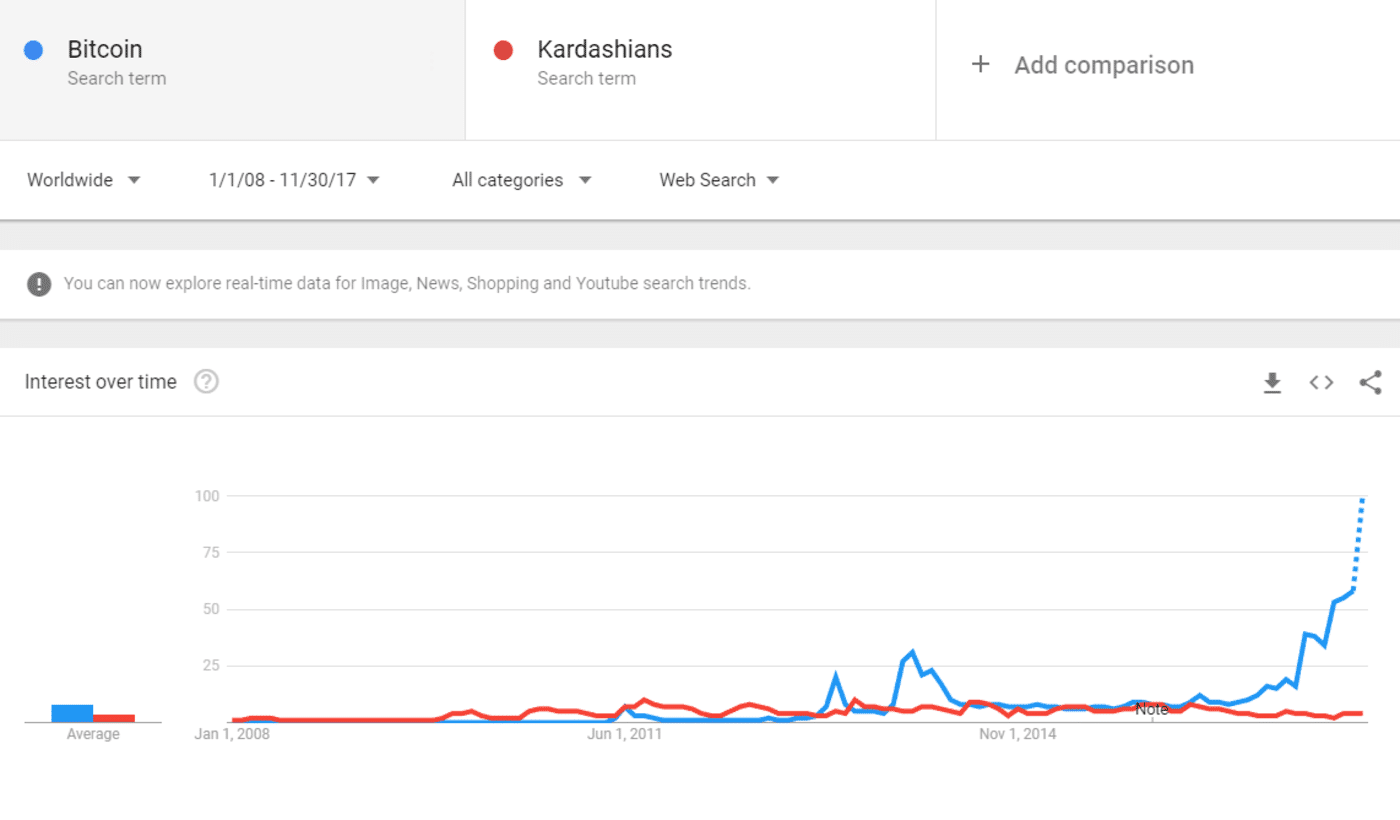This screenshot has width=1400, height=820.
Task: Share the Interest over time chart
Action: 1370,382
